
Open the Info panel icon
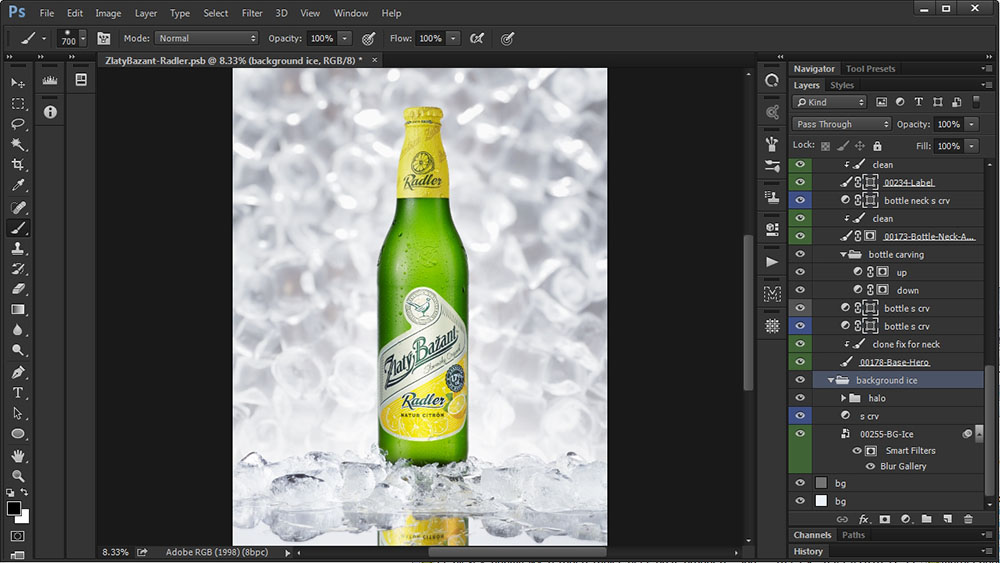click(x=50, y=112)
